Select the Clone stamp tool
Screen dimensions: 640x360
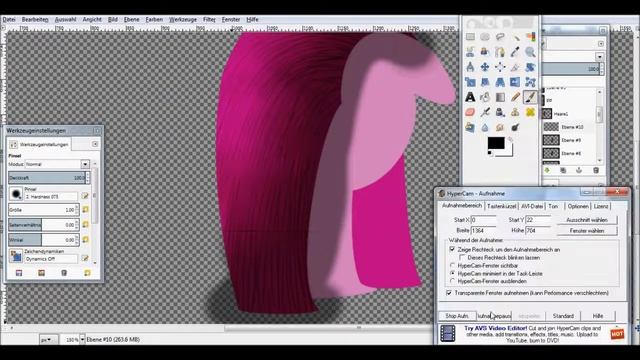515,112
